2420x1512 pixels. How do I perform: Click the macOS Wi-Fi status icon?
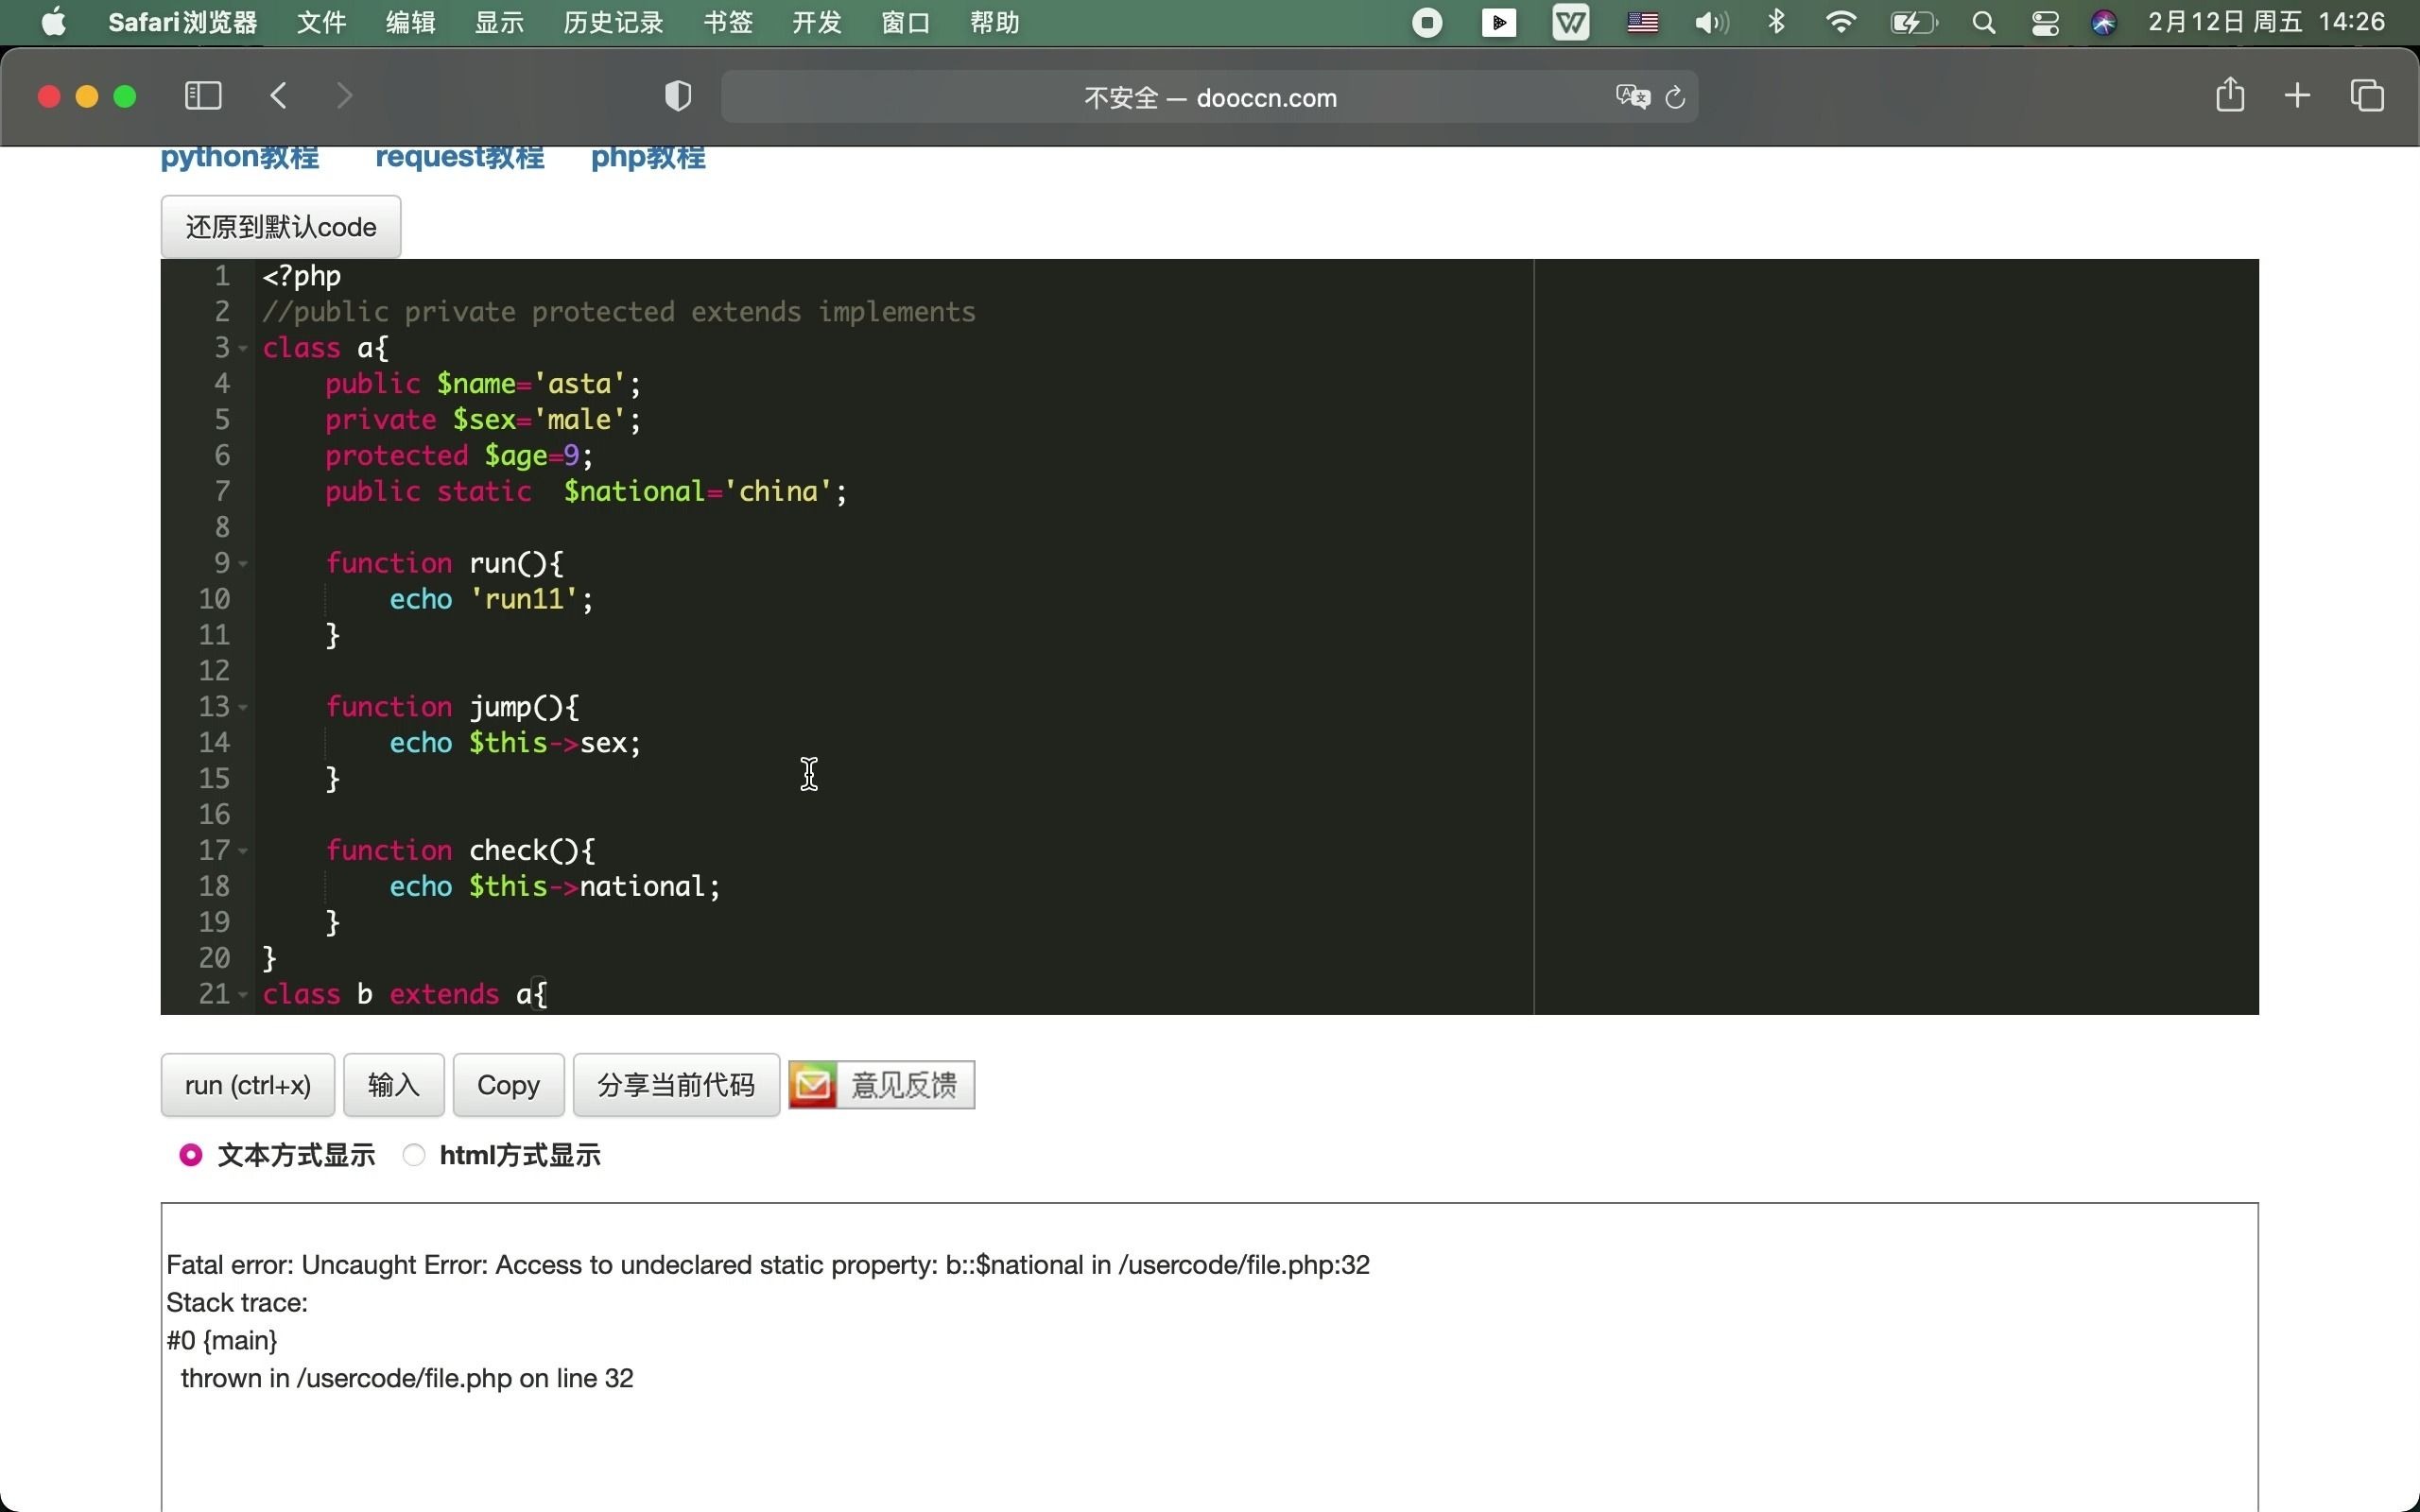(1840, 23)
